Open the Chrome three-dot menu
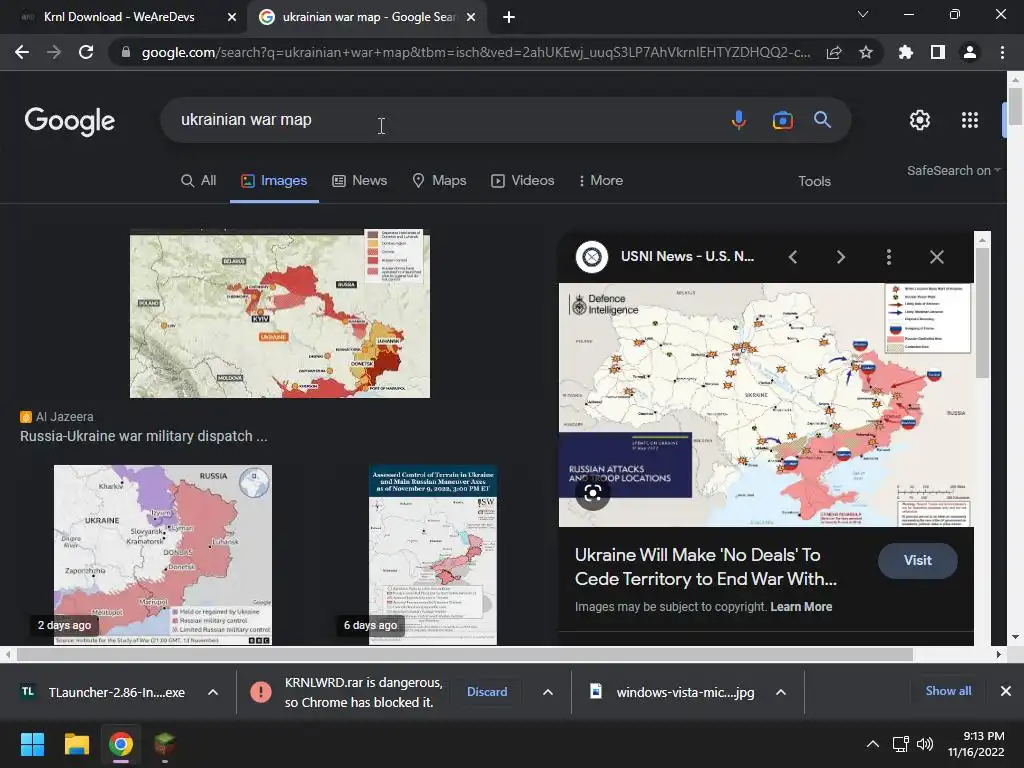This screenshot has height=768, width=1024. pos(1002,52)
